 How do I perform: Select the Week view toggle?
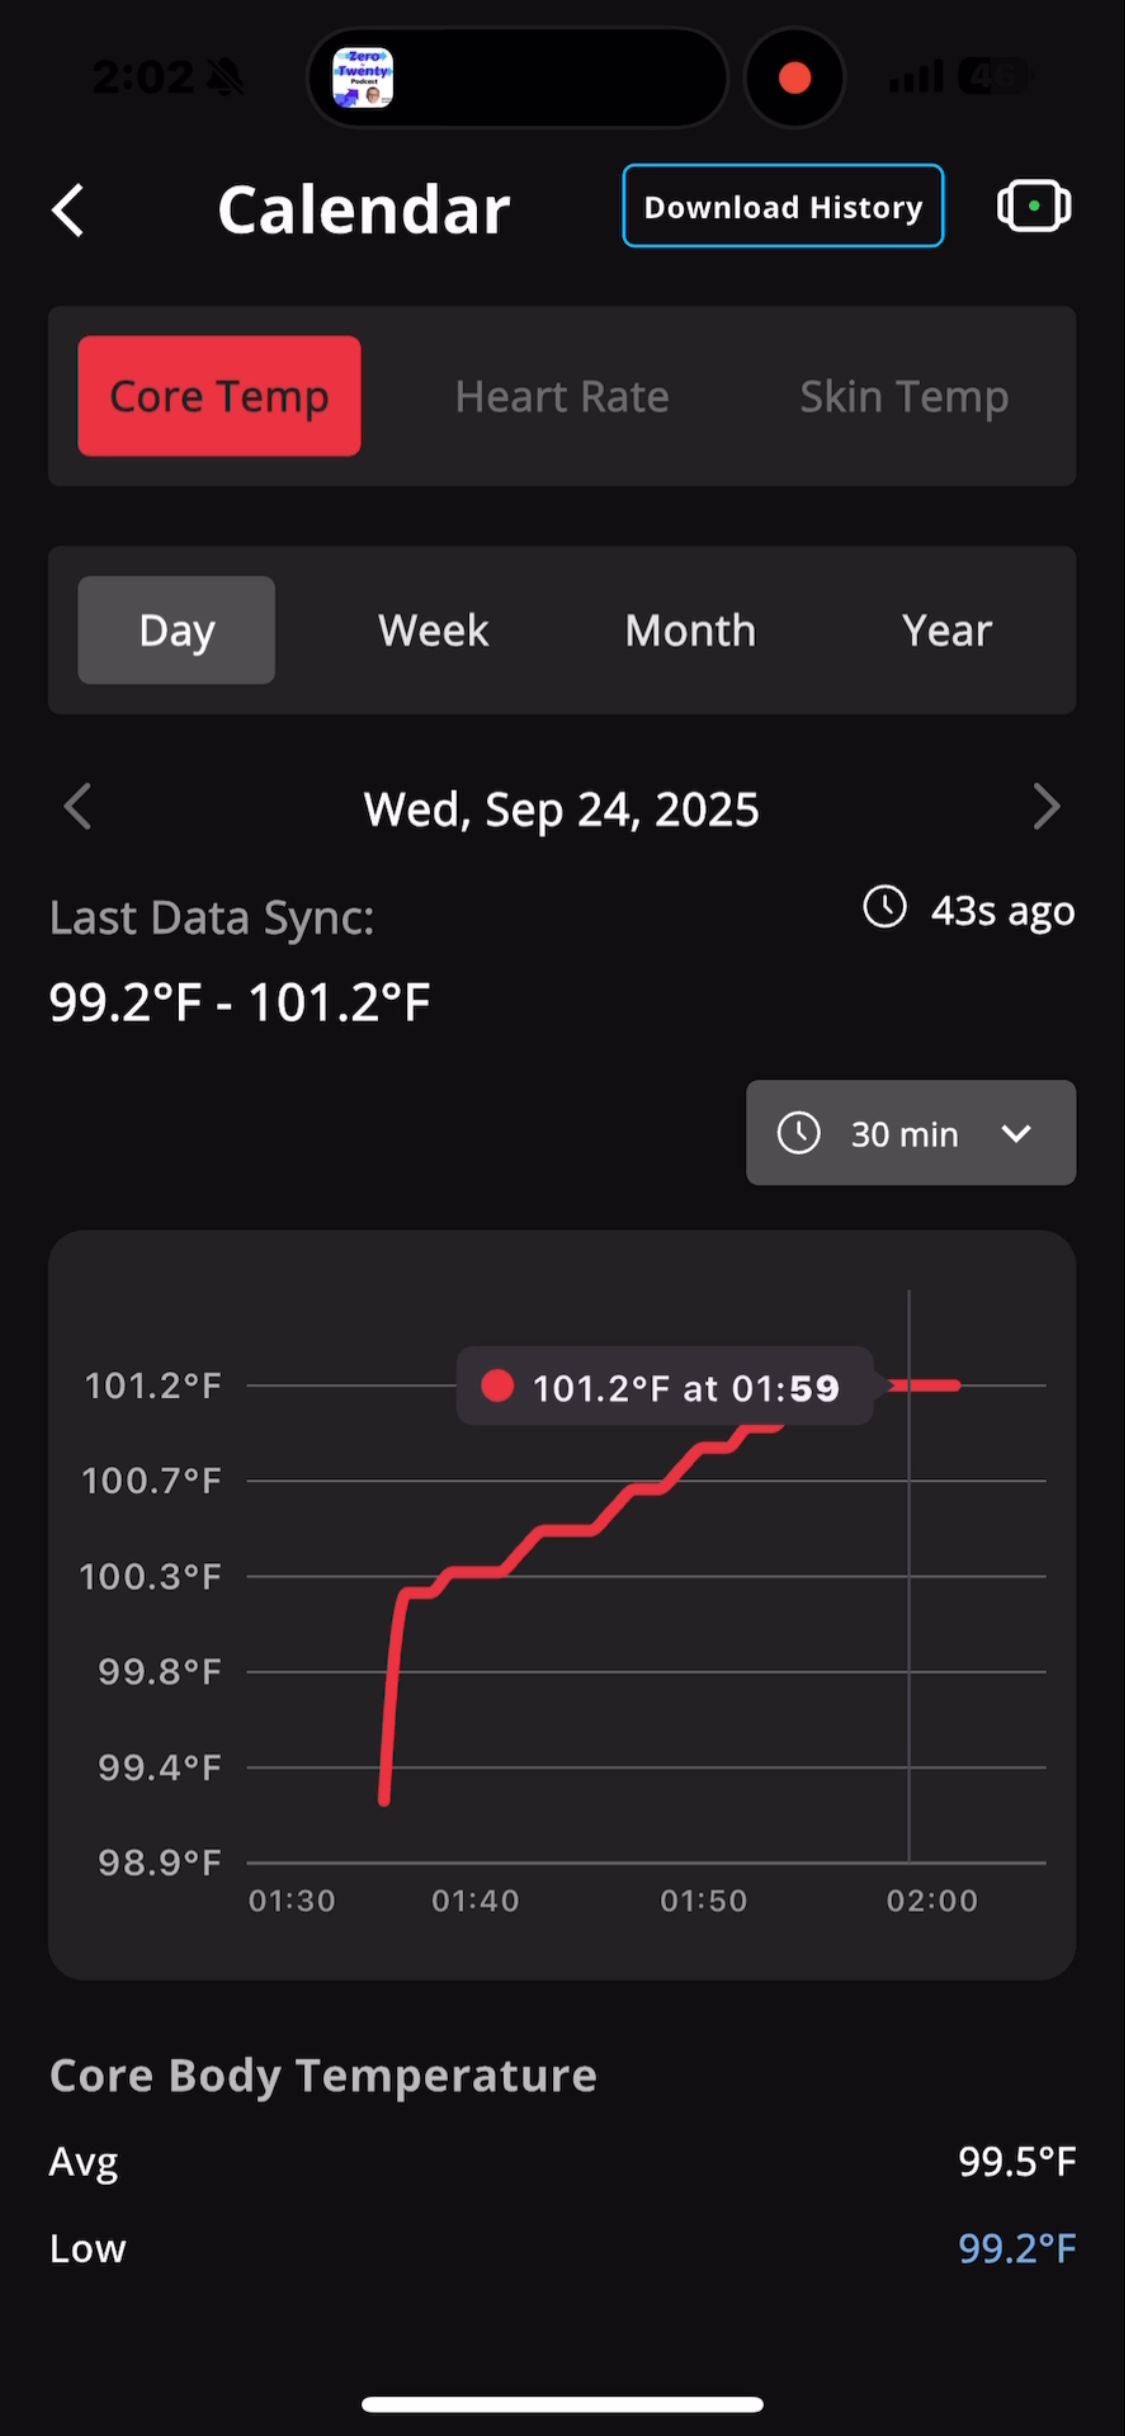(x=433, y=630)
